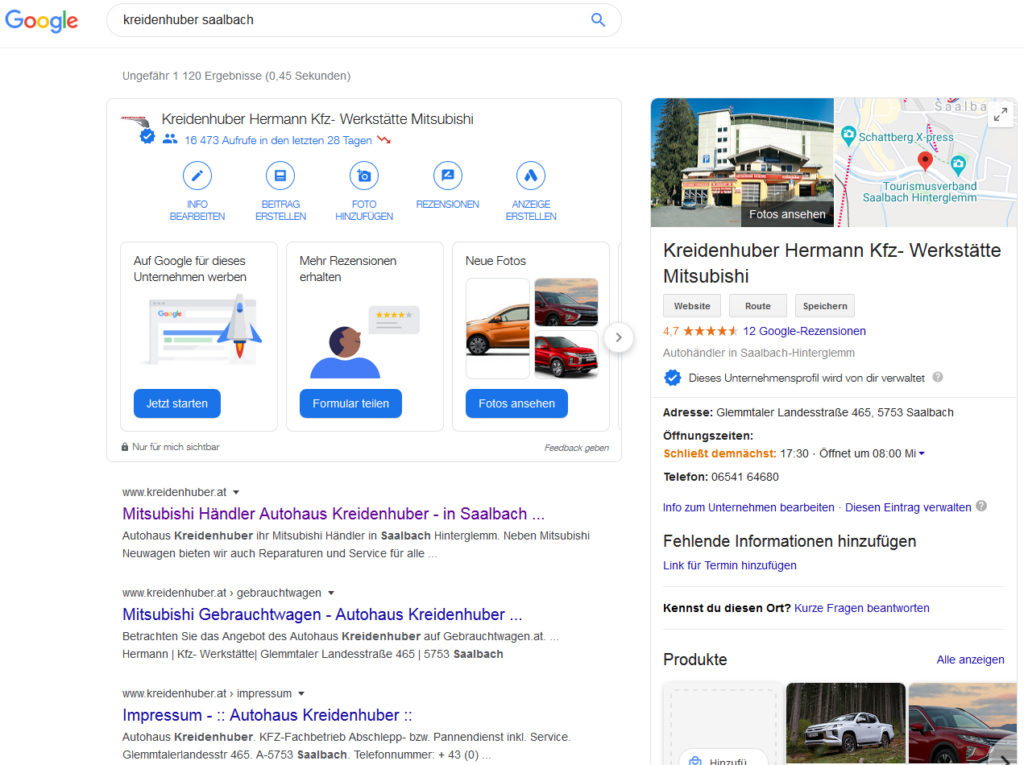Click the Beitrag erstellen icon
1024x765 pixels.
(x=280, y=176)
